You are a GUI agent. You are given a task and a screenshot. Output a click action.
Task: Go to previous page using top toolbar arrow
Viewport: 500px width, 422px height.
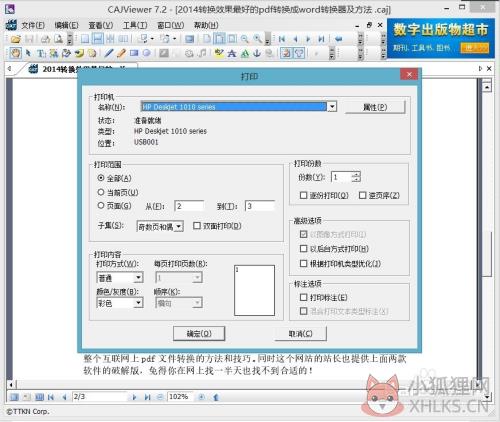point(295,39)
